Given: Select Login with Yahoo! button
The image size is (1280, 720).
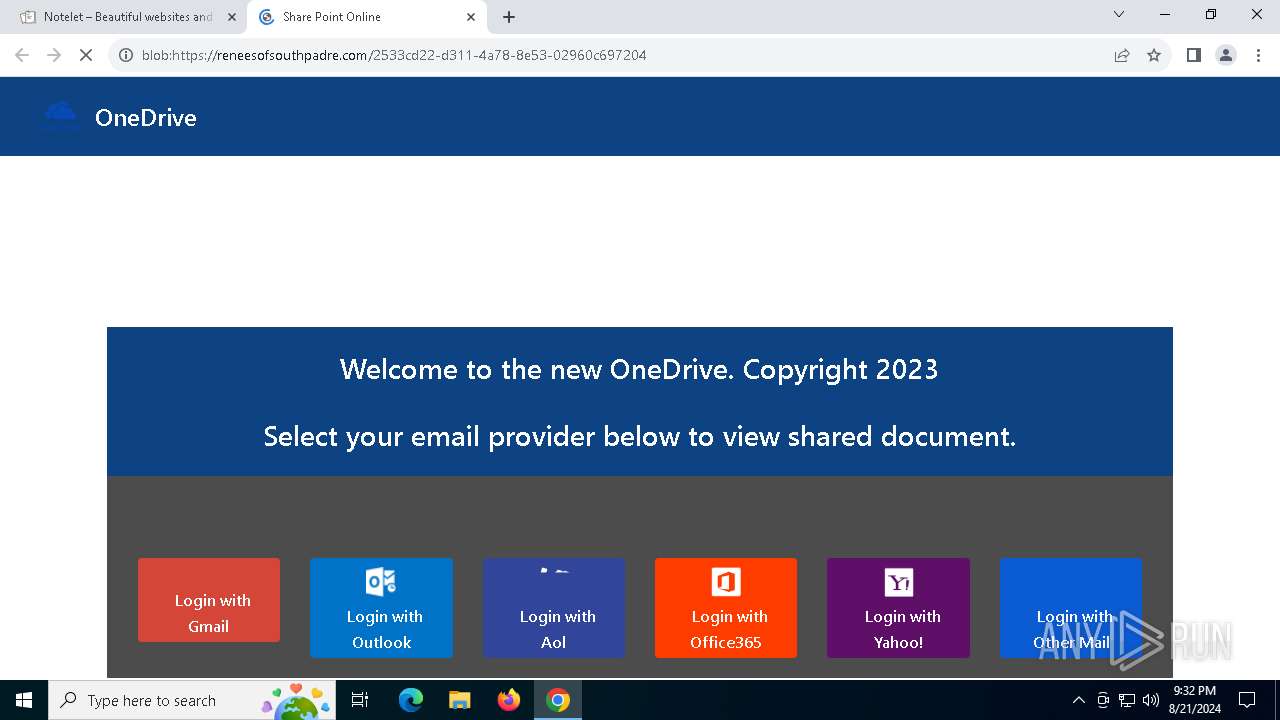Looking at the screenshot, I should (898, 608).
